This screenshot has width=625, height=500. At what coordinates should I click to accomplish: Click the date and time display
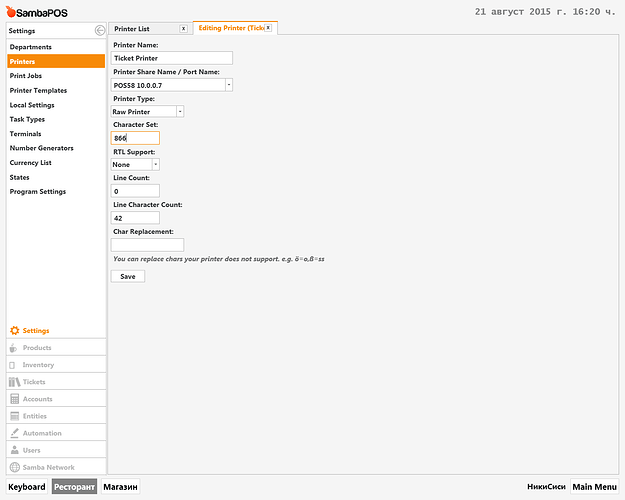[x=545, y=12]
